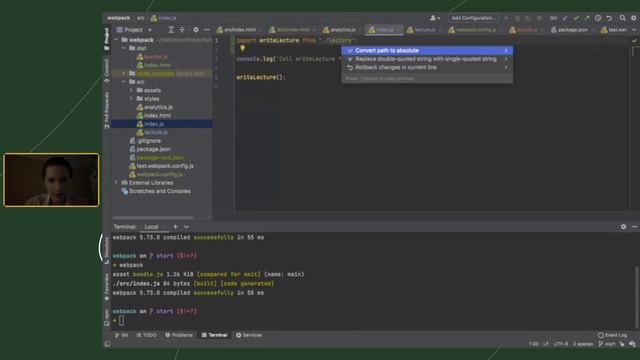
Task: Click the inspection checkmark at editor top right
Action: 634,40
